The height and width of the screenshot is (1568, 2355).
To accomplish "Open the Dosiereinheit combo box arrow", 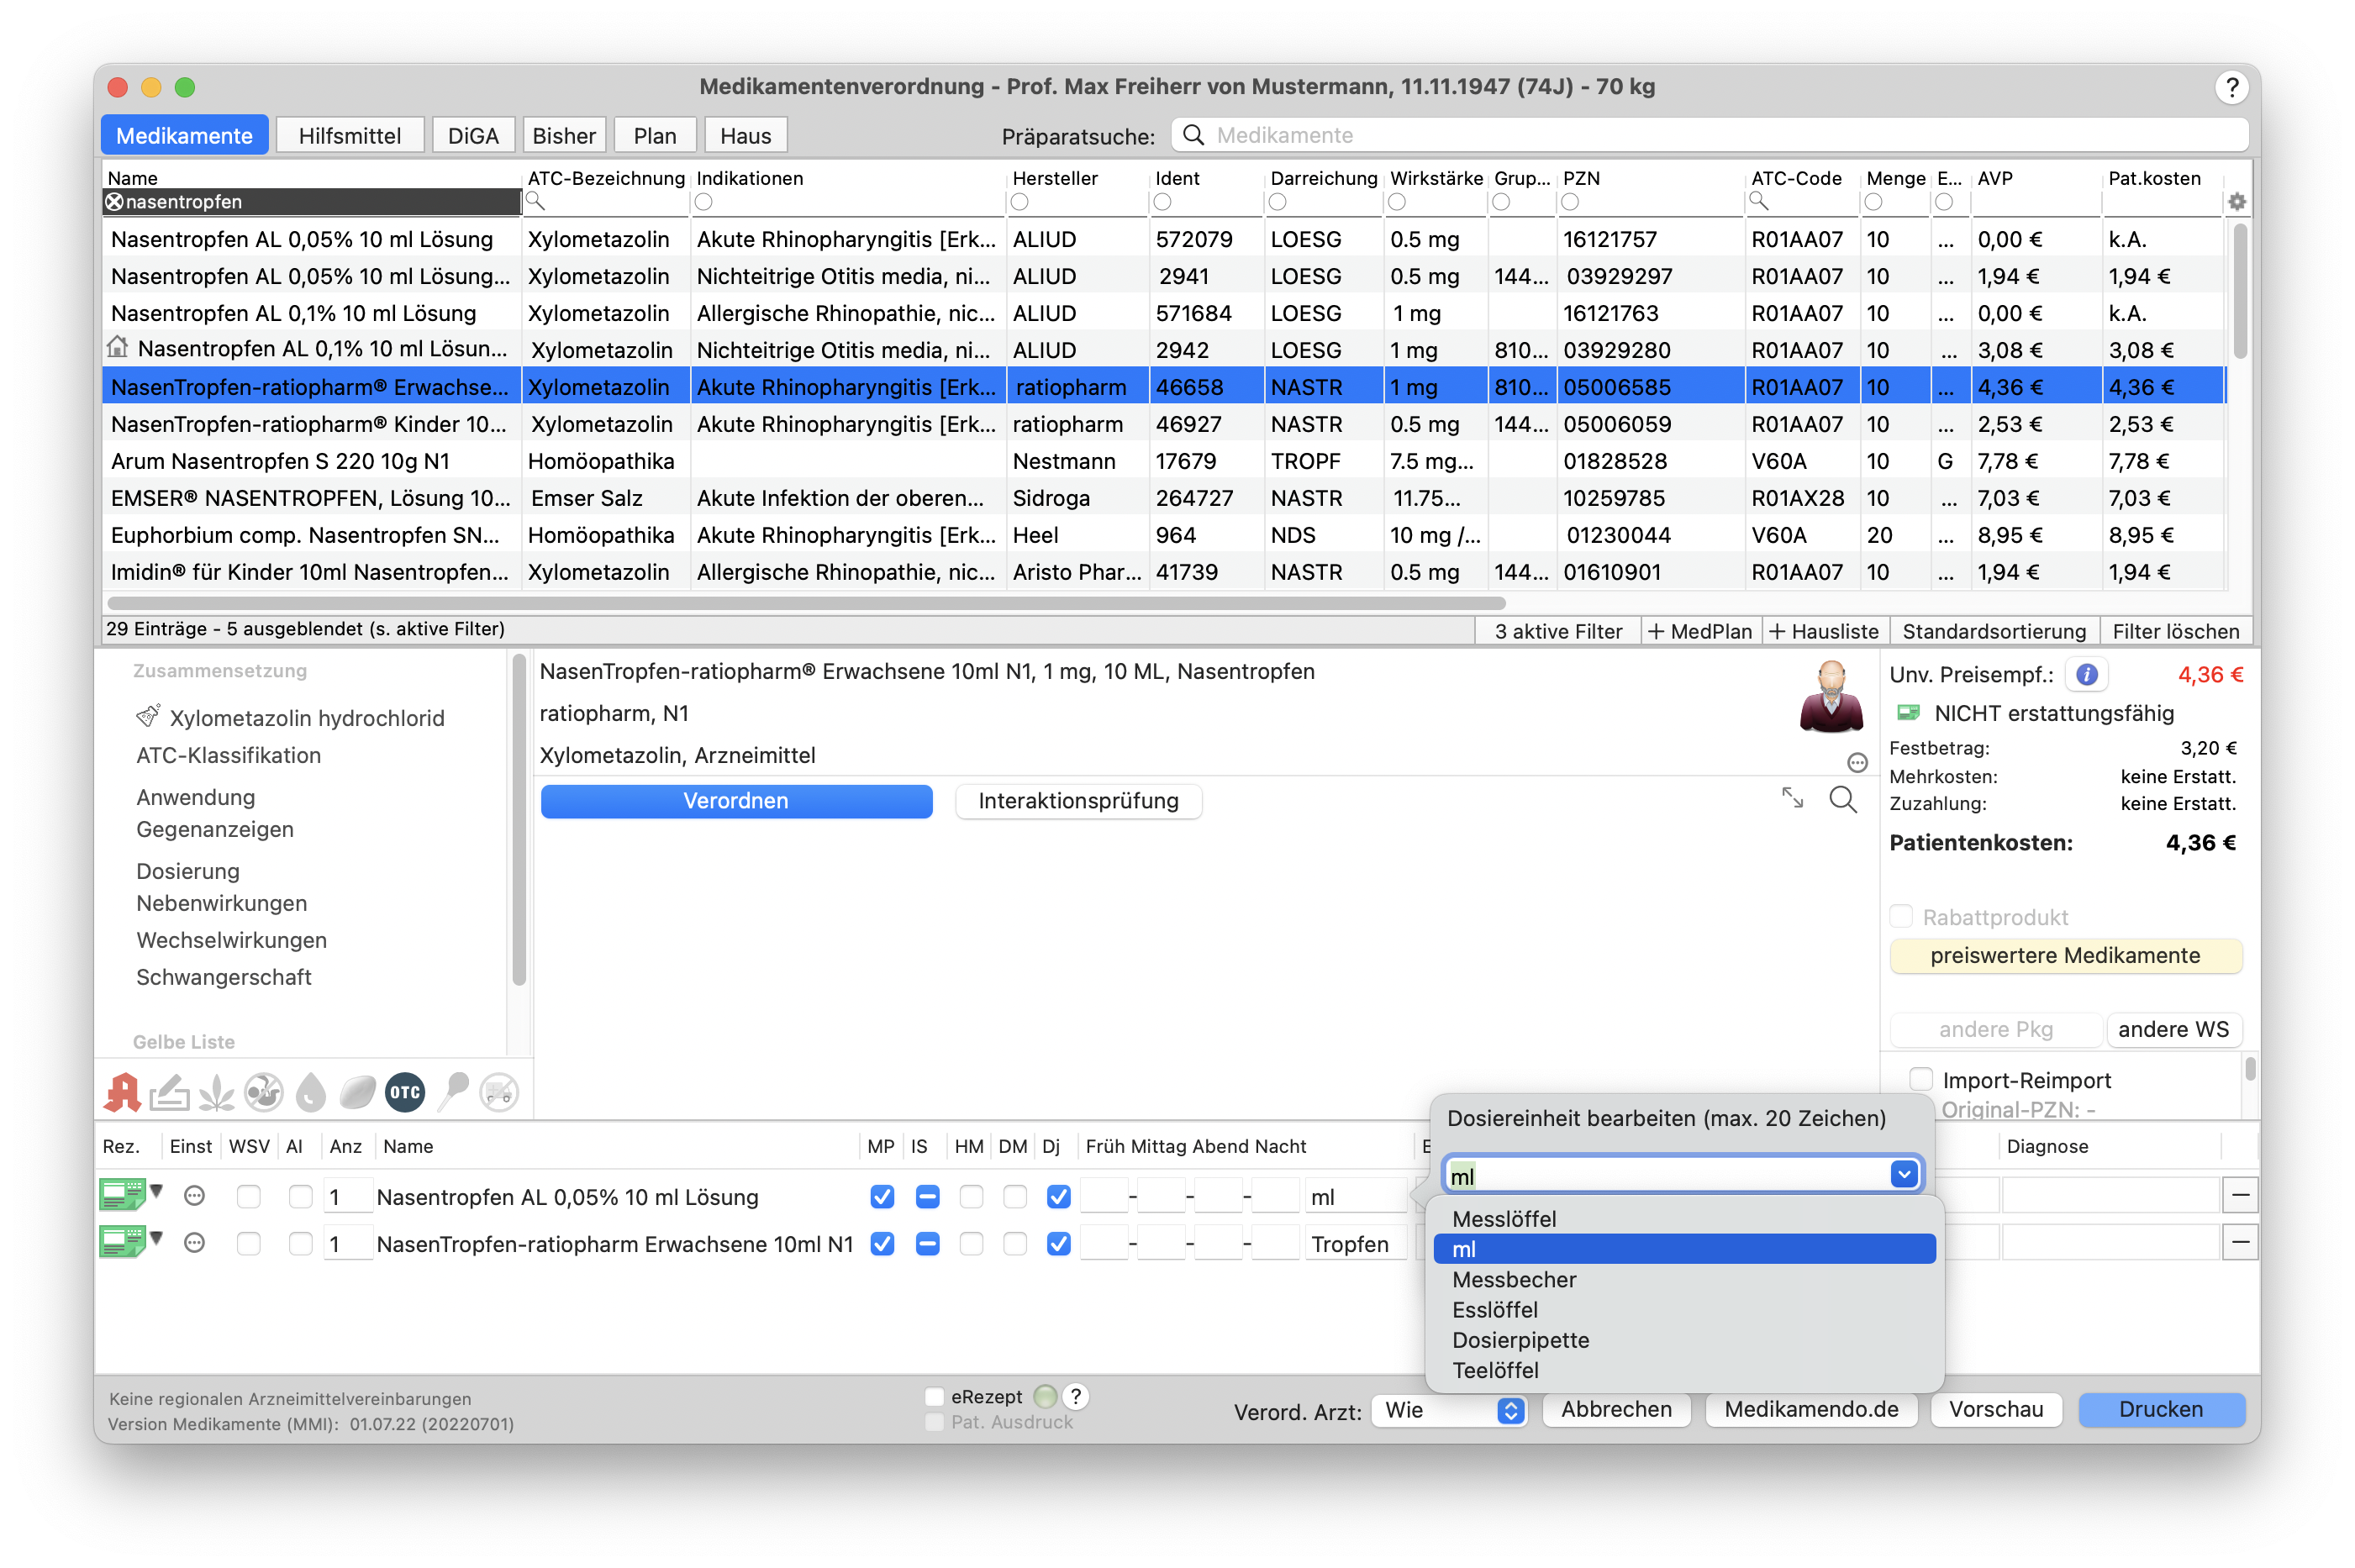I will pos(1903,1174).
